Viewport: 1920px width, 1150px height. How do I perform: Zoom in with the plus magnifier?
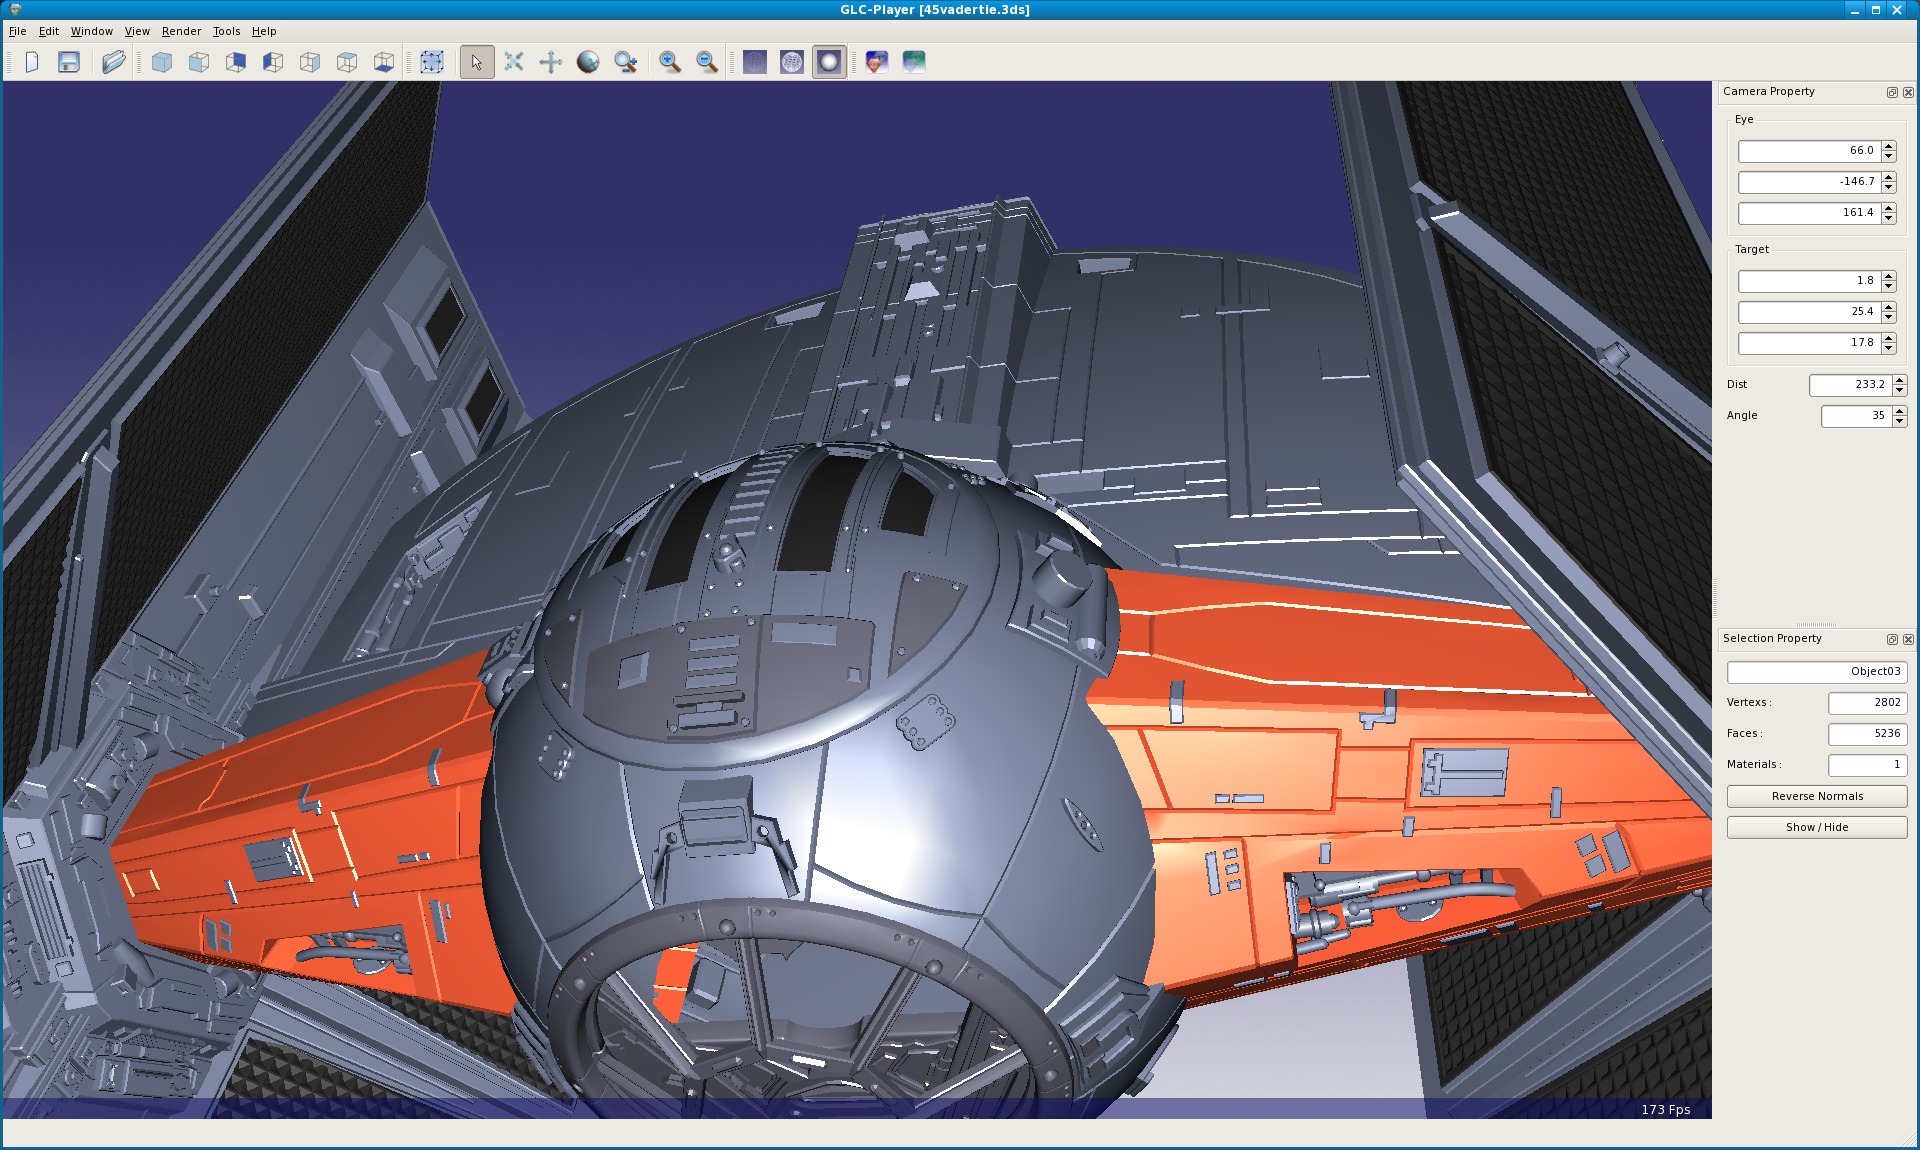point(670,62)
